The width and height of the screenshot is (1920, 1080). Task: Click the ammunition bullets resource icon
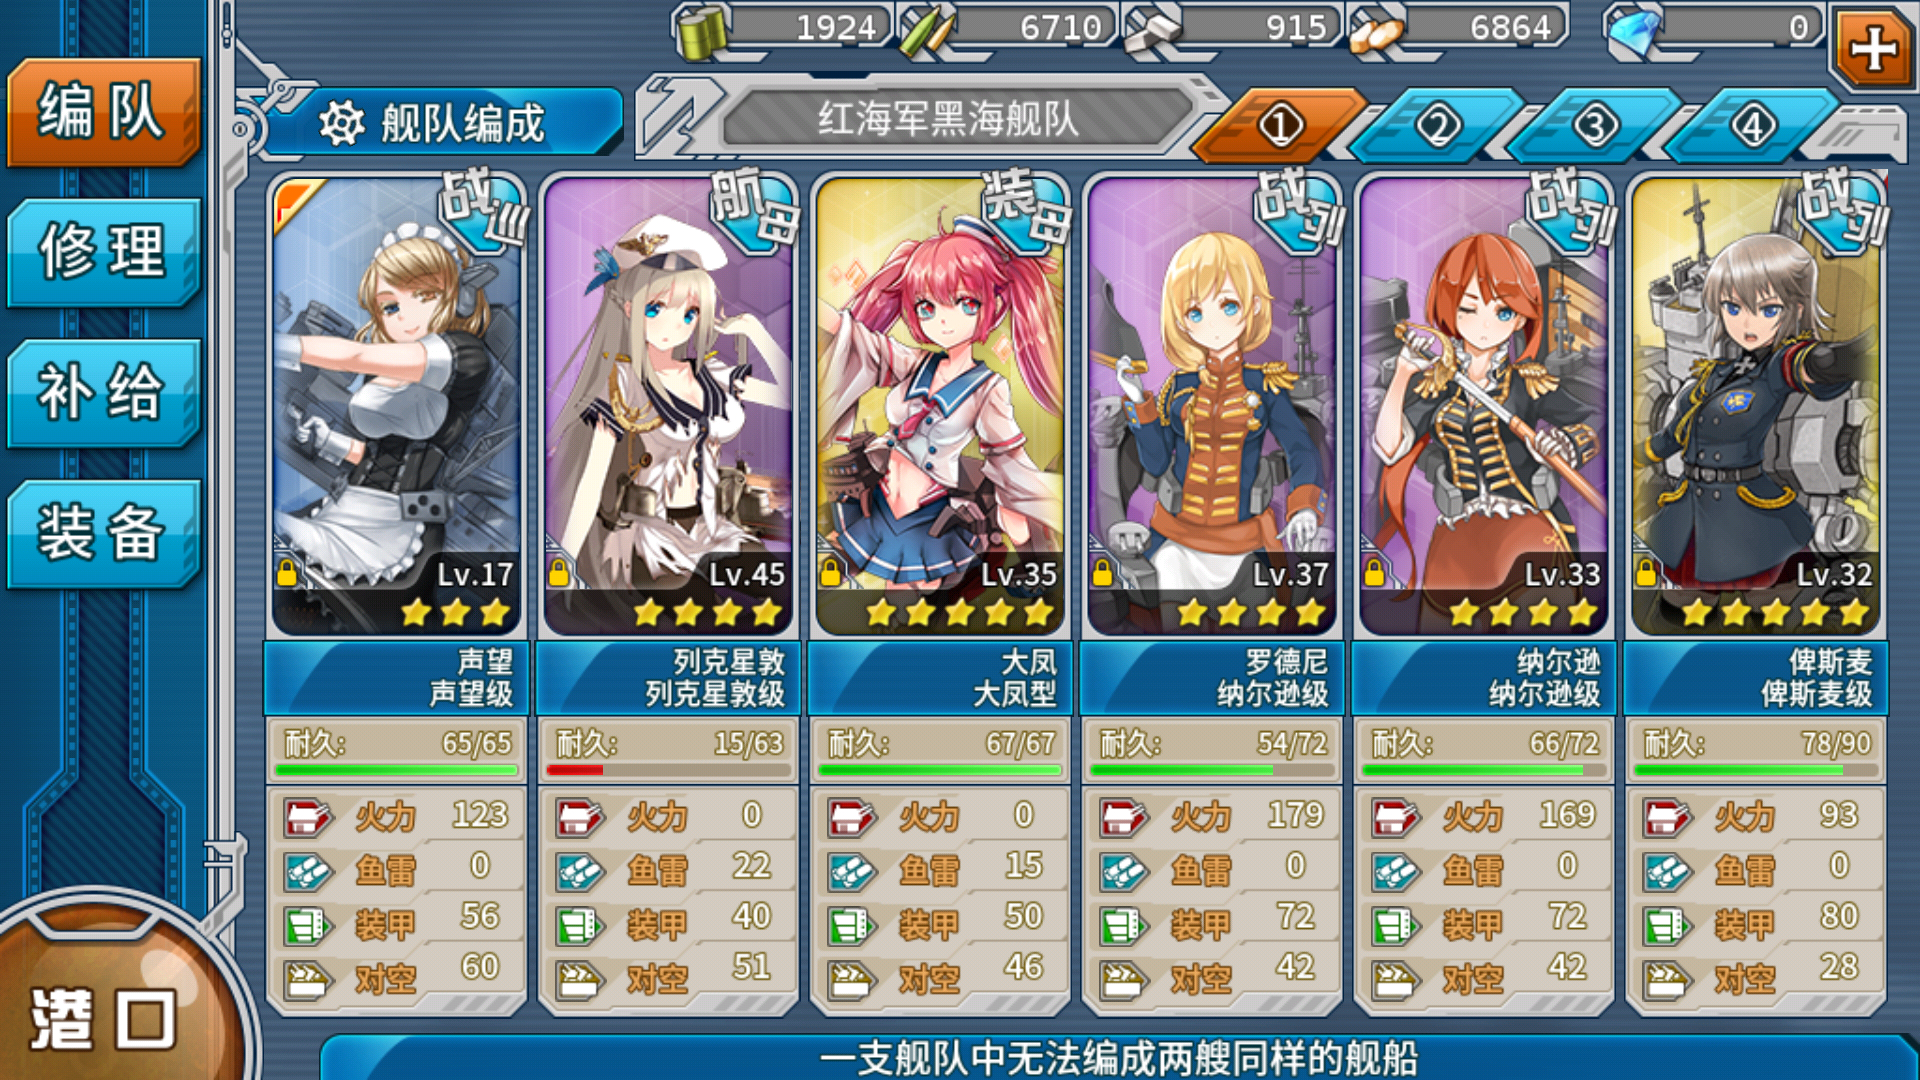tap(926, 33)
